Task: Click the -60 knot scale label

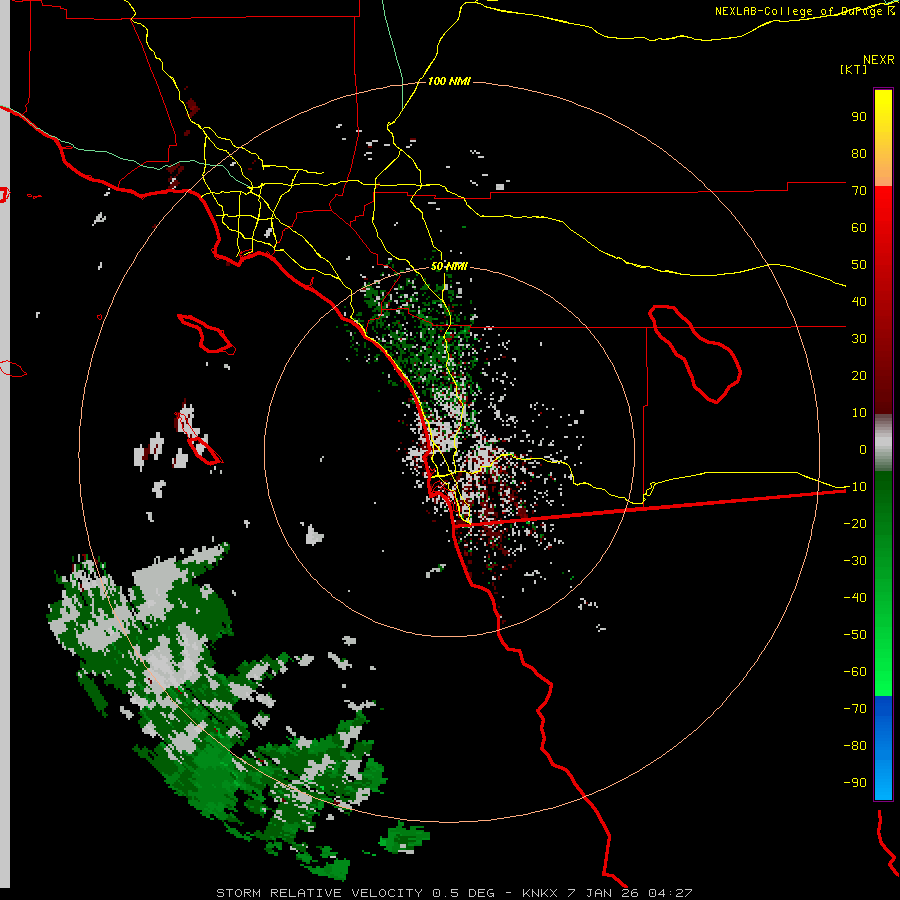Action: [x=855, y=672]
